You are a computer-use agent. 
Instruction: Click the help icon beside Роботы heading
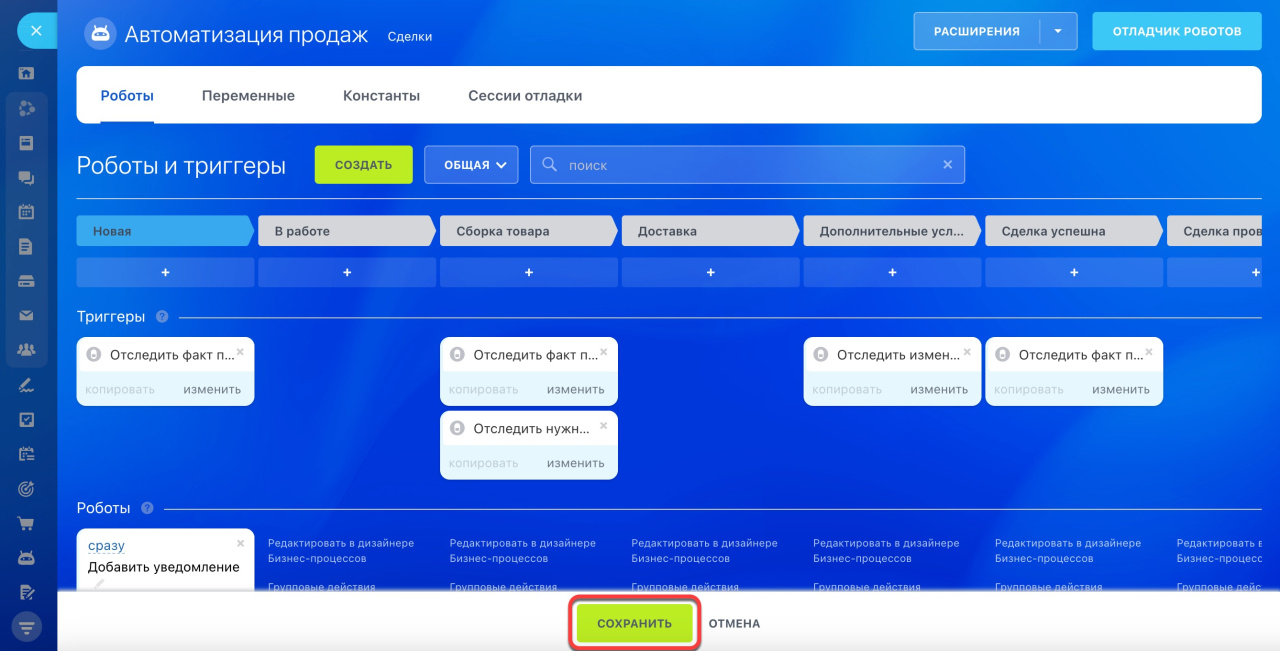click(148, 508)
